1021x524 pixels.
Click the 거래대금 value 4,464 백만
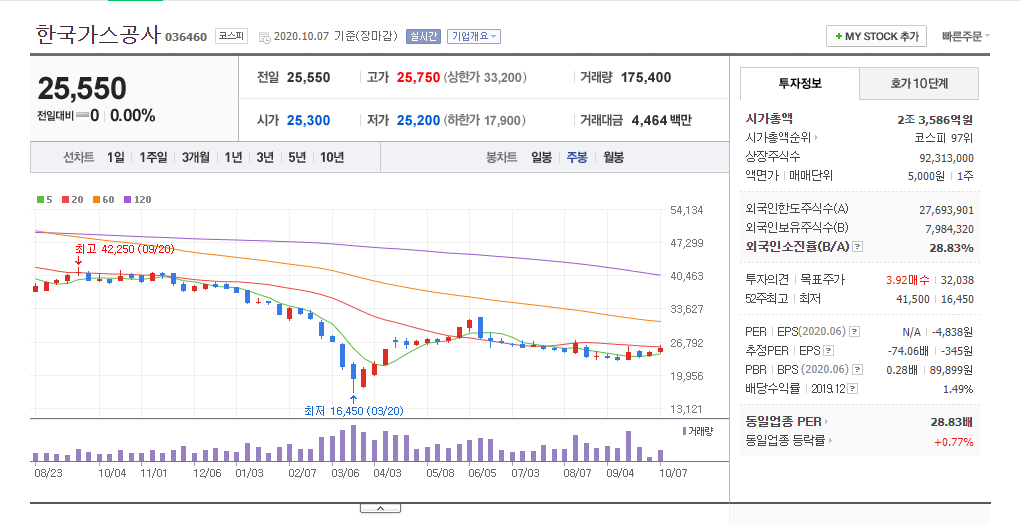[x=662, y=120]
